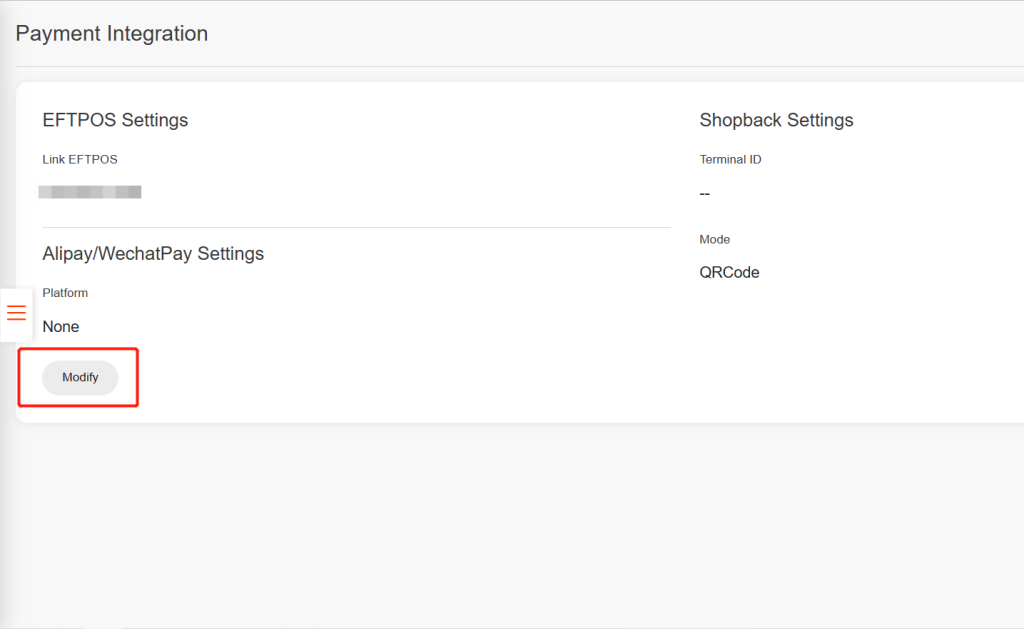Click the Platform field label

pos(65,293)
